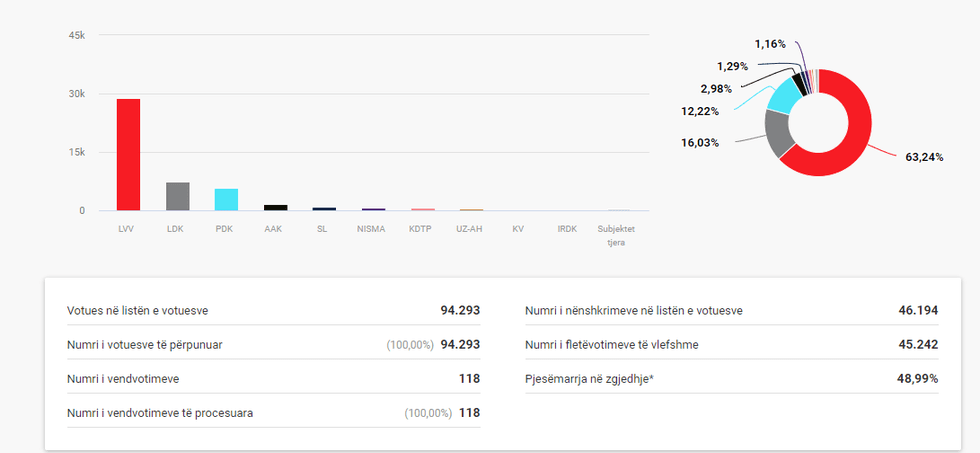
Task: Click the 63,24% donut label
Action: pos(924,157)
